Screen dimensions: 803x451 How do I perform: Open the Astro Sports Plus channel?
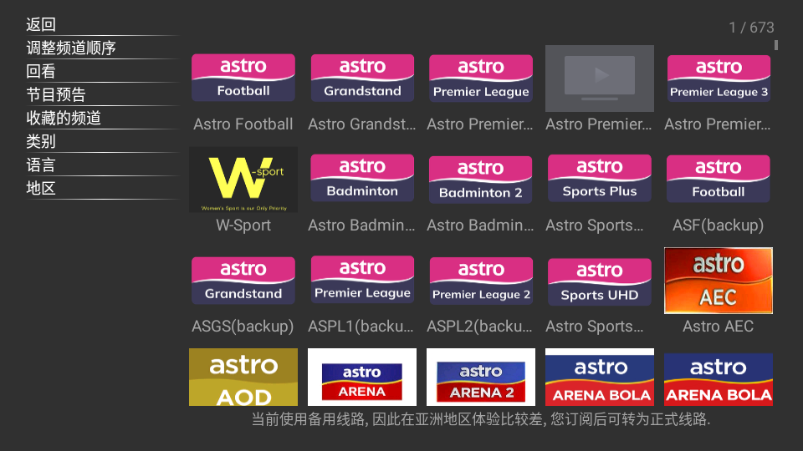599,180
